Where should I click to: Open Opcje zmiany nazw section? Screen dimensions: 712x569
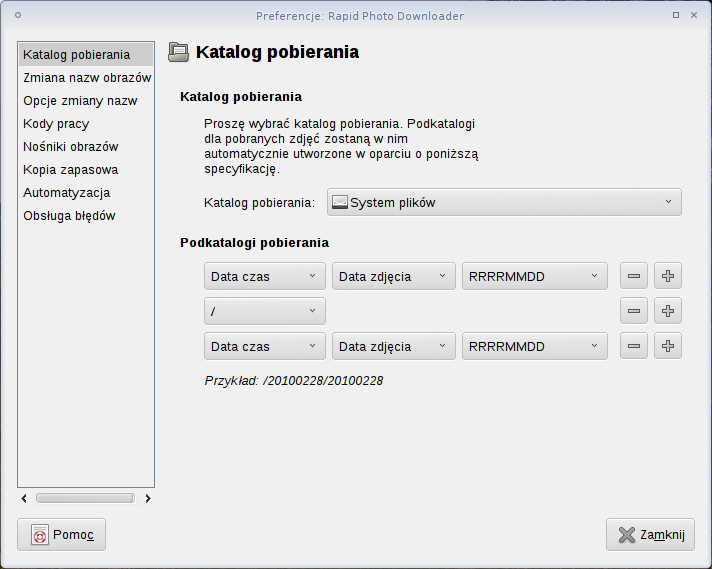coord(86,101)
